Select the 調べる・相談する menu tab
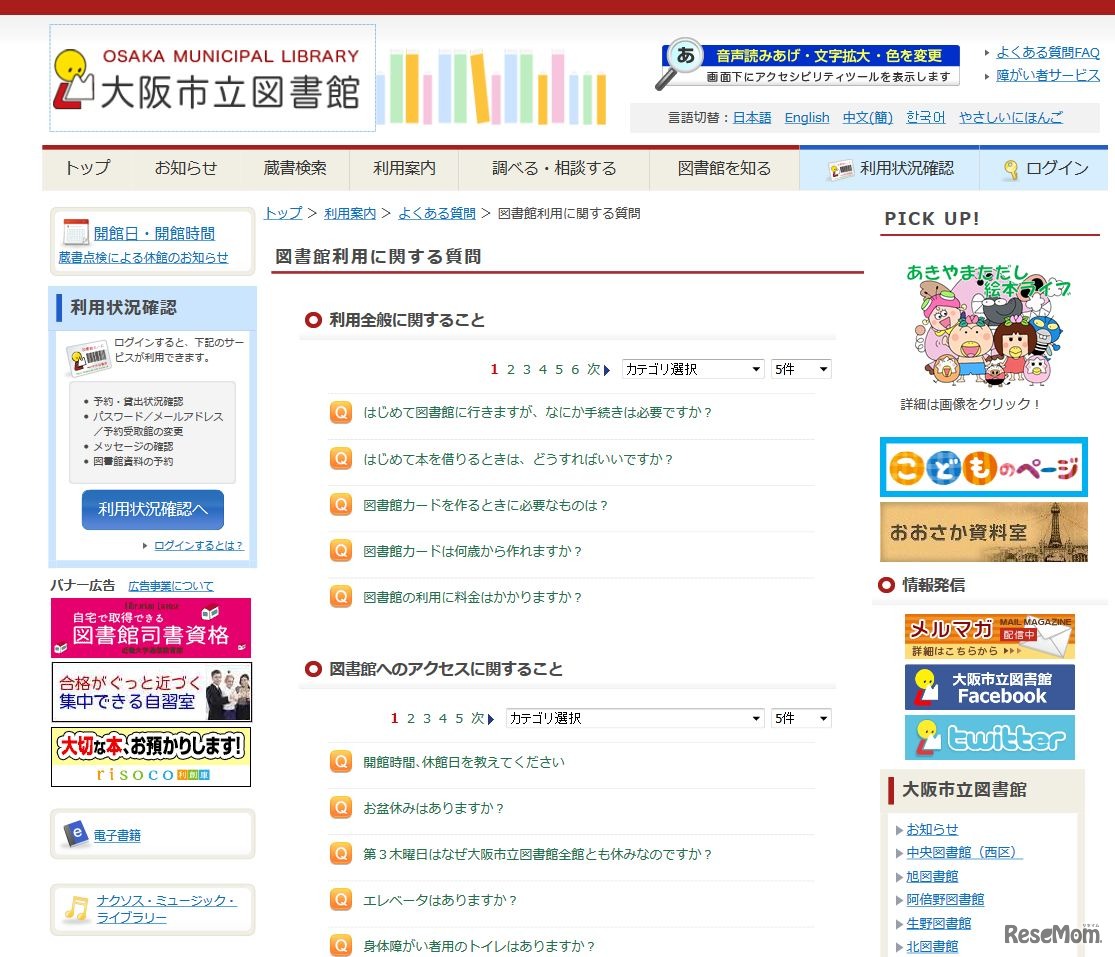The width and height of the screenshot is (1115, 957). (x=554, y=168)
